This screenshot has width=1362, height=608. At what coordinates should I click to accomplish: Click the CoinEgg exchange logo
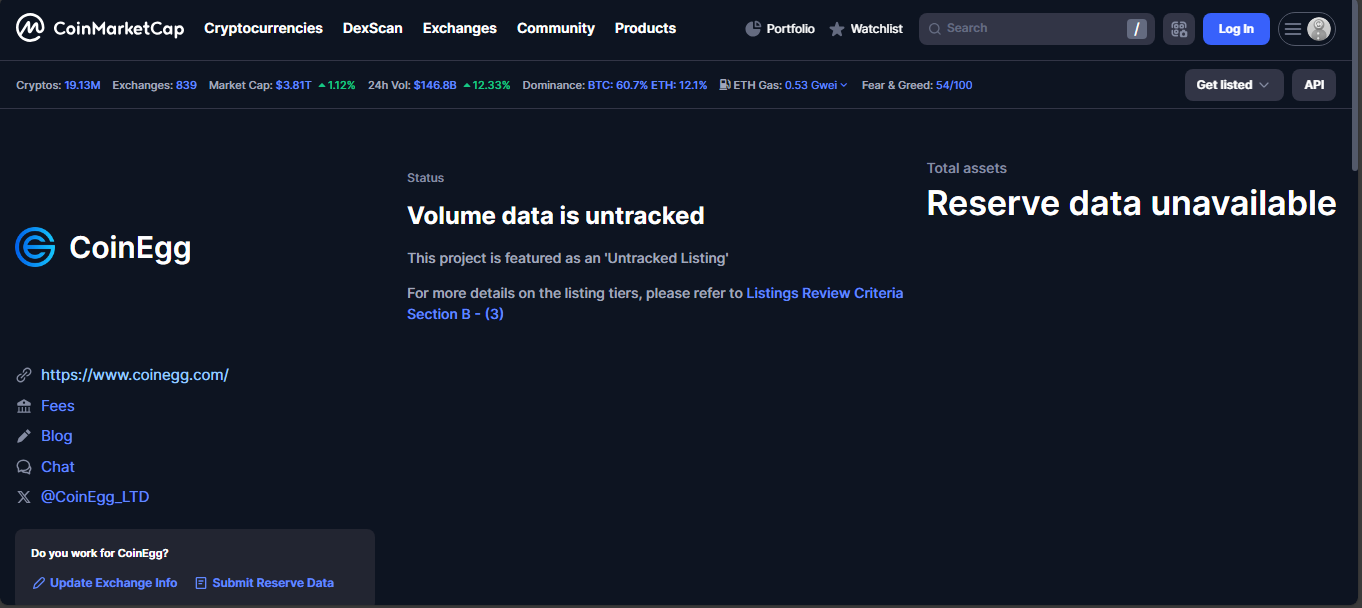[x=35, y=247]
